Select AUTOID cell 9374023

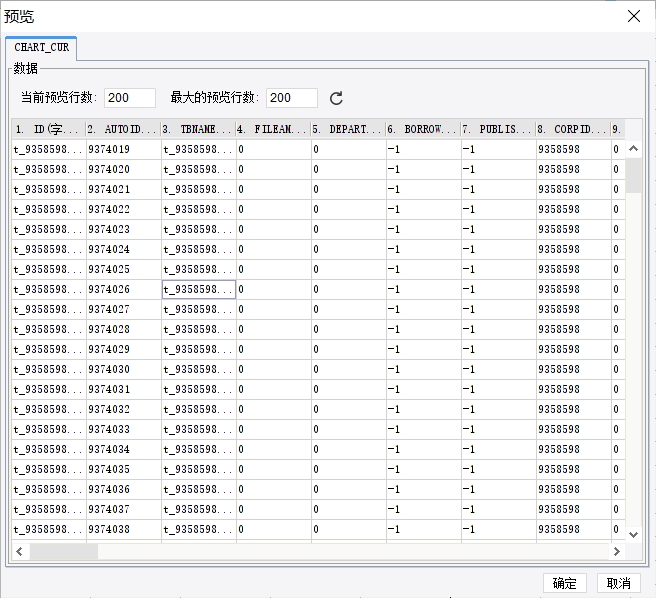[124, 229]
